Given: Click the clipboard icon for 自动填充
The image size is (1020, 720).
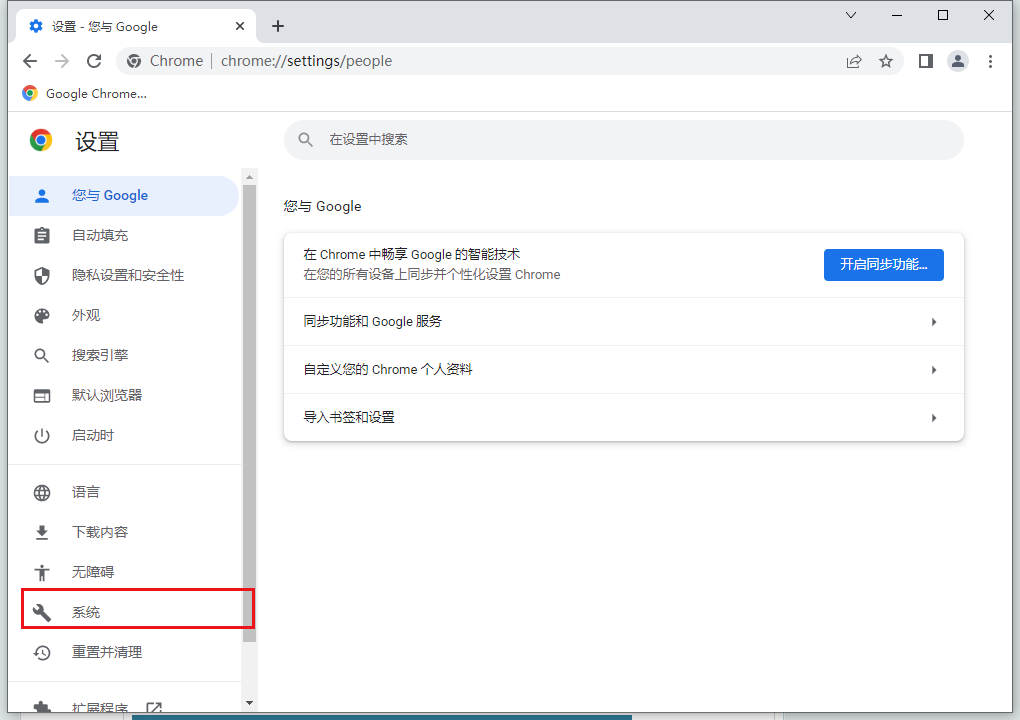Looking at the screenshot, I should pyautogui.click(x=42, y=235).
